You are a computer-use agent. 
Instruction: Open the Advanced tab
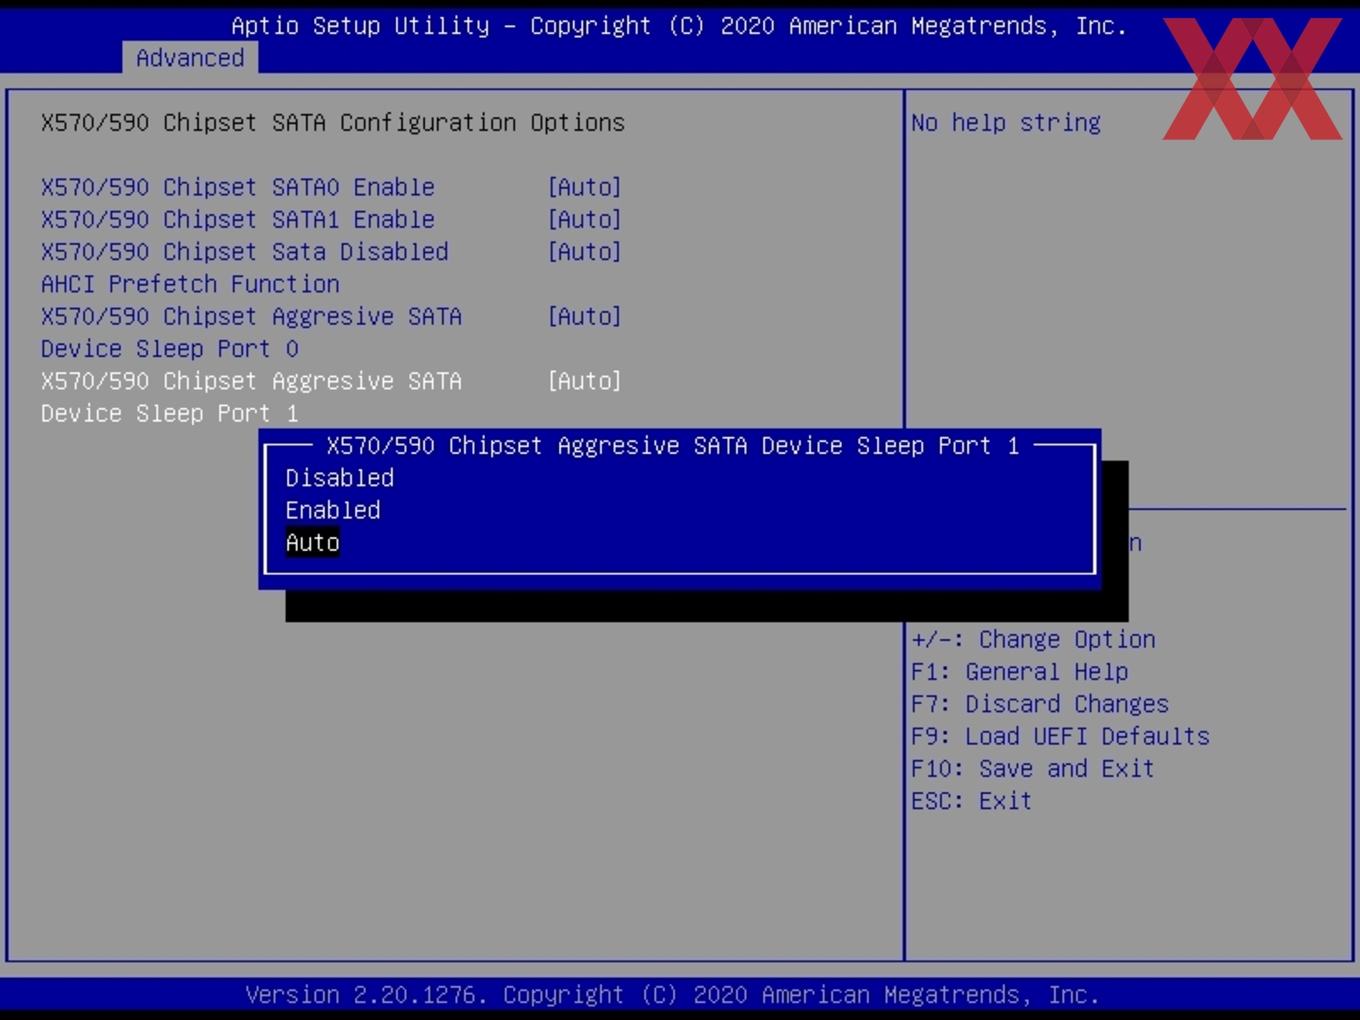pos(190,58)
